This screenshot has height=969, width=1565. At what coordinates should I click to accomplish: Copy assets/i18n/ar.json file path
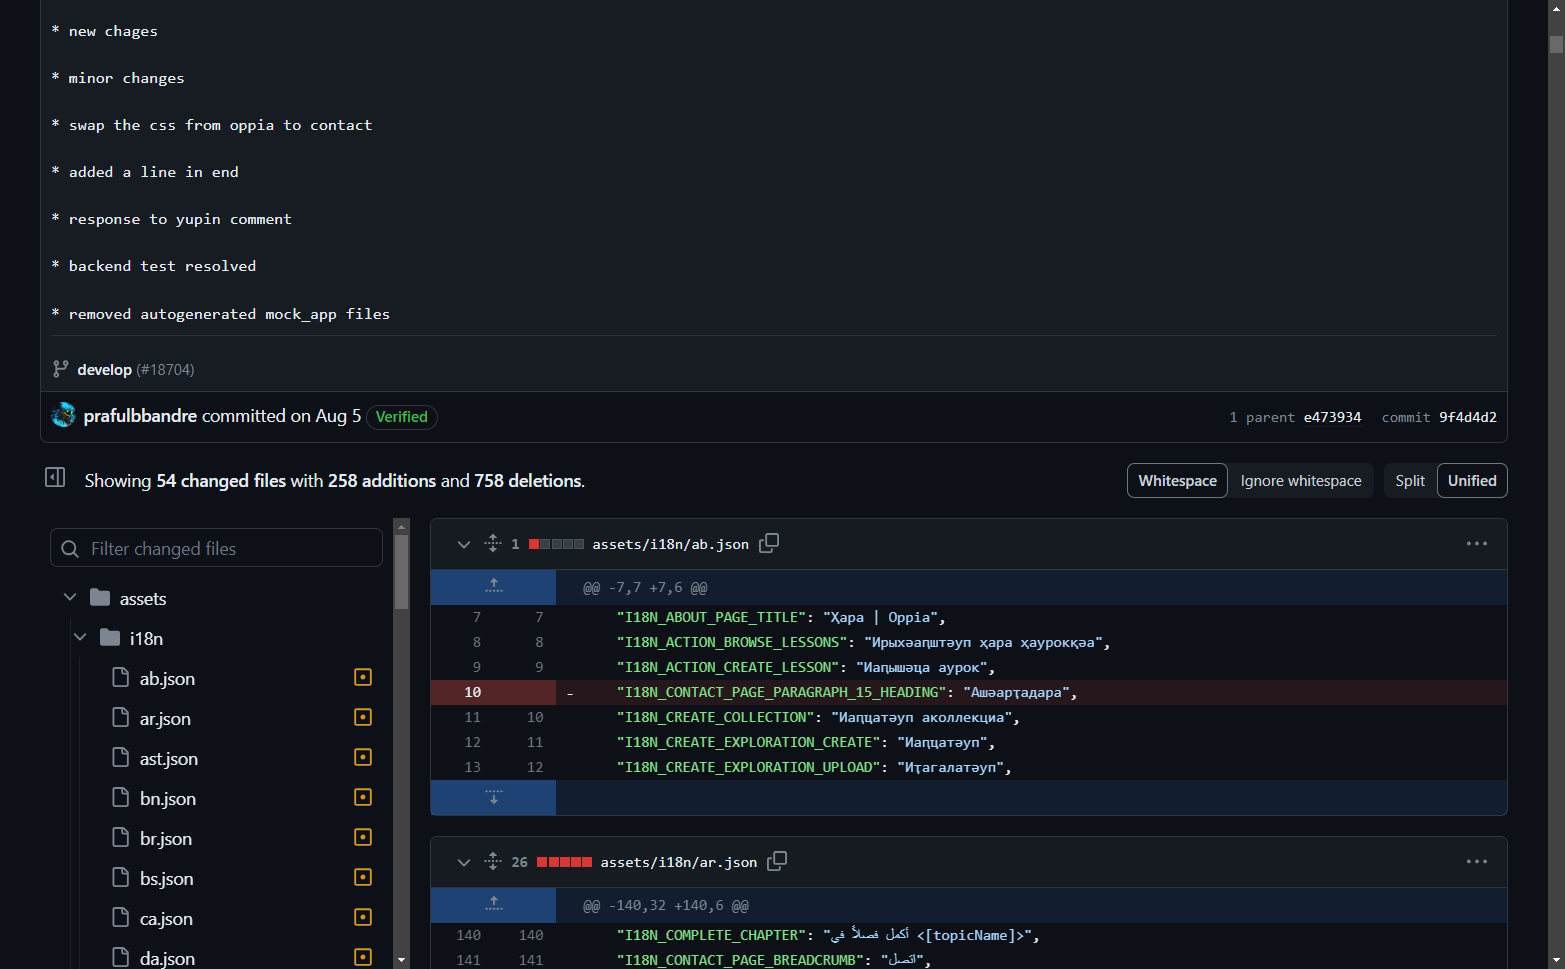pos(777,861)
